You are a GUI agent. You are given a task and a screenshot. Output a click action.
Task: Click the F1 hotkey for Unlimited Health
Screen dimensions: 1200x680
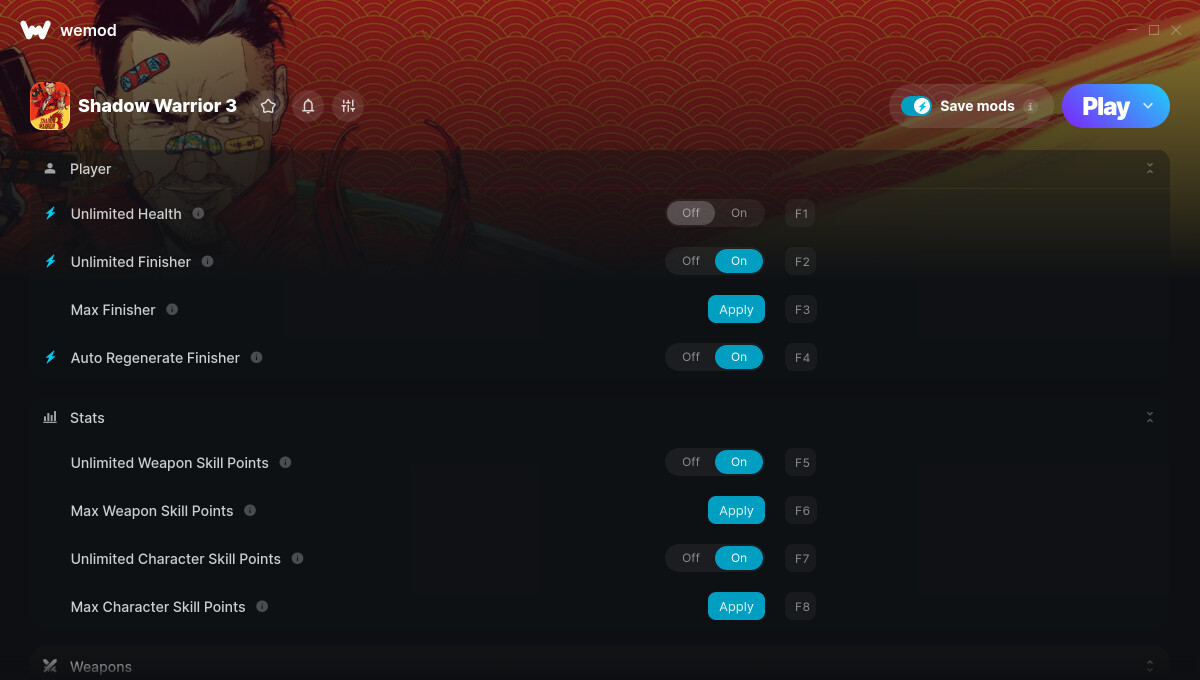[x=802, y=213]
